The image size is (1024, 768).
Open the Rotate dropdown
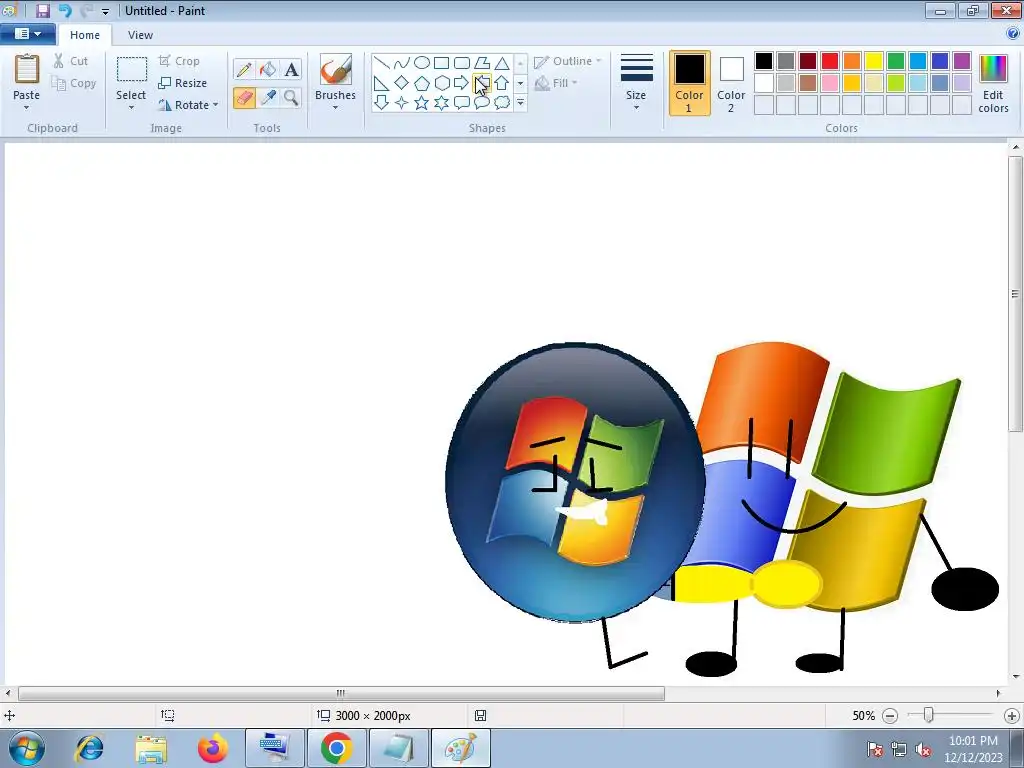(x=188, y=104)
